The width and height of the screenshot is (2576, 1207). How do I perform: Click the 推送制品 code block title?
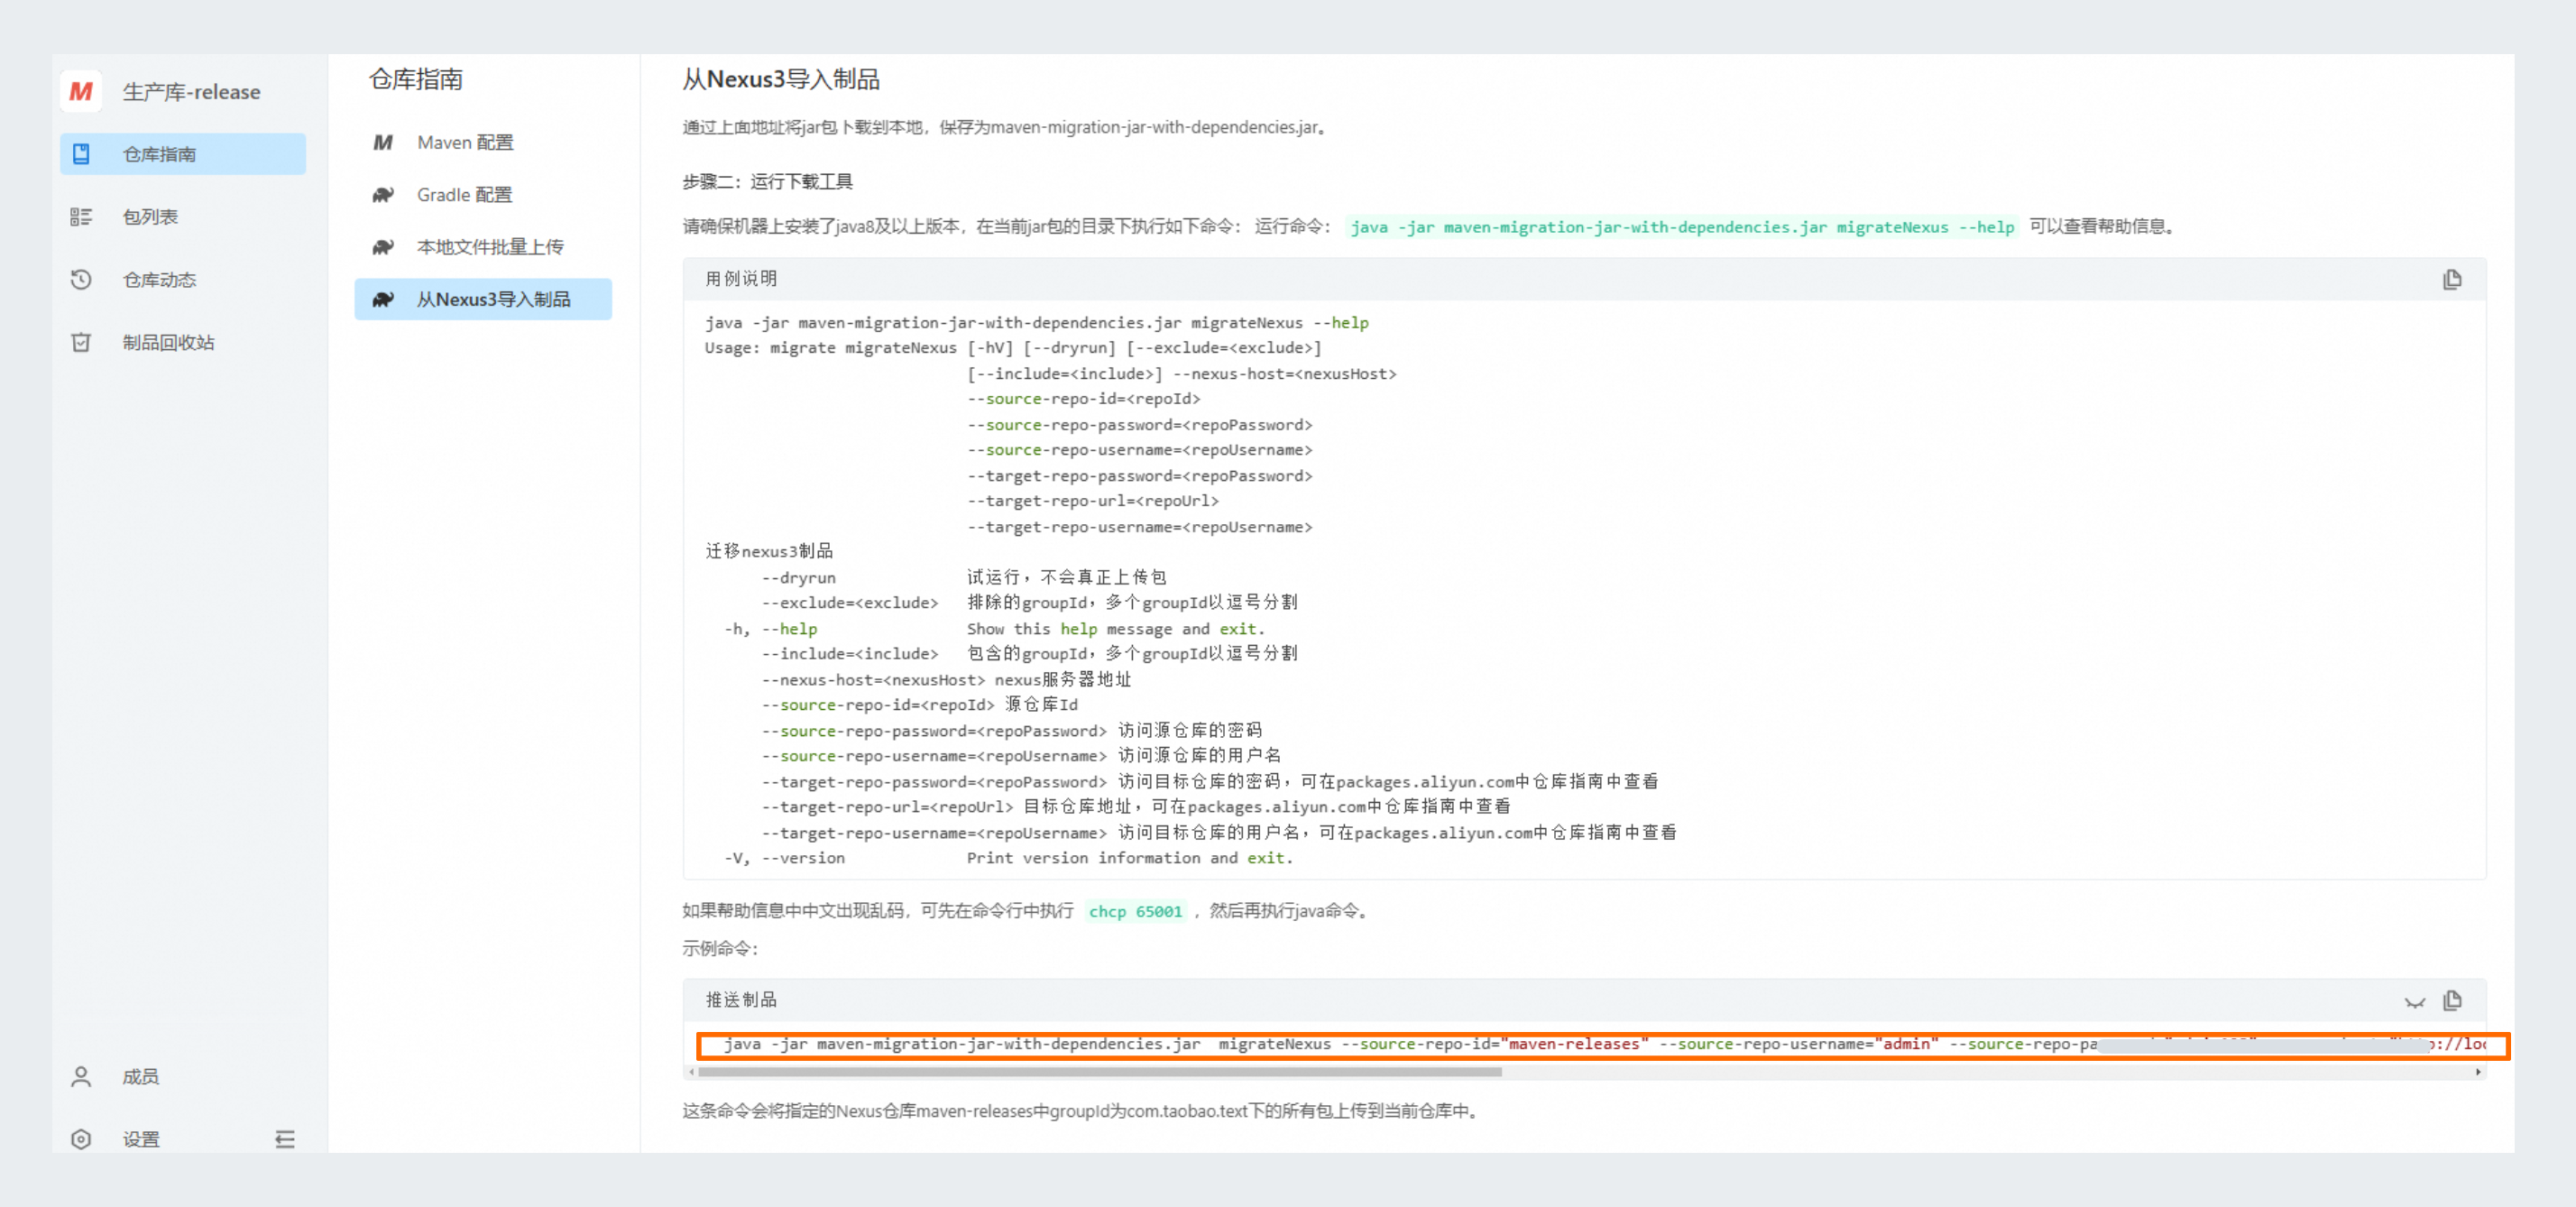(741, 1000)
